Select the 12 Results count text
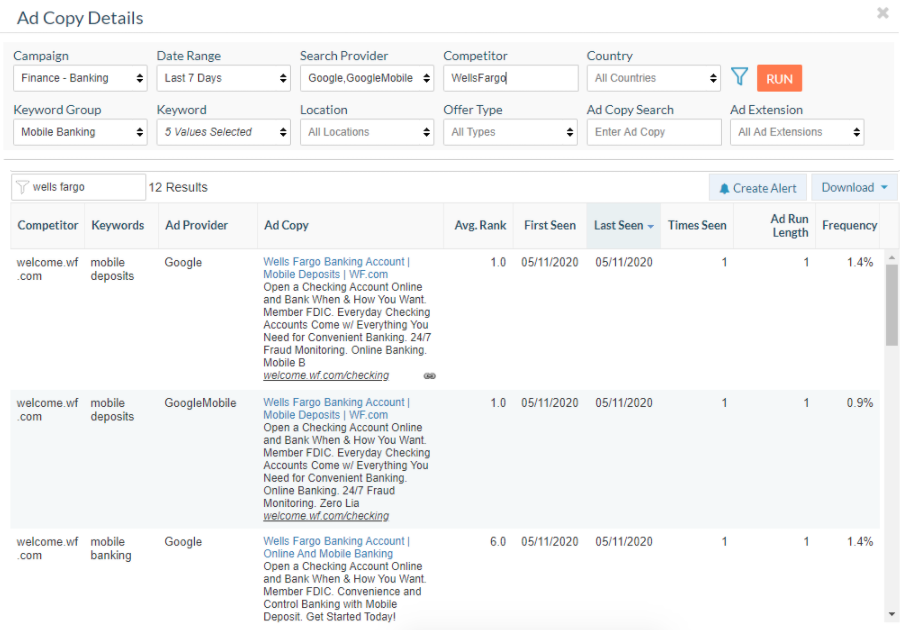 [x=178, y=188]
